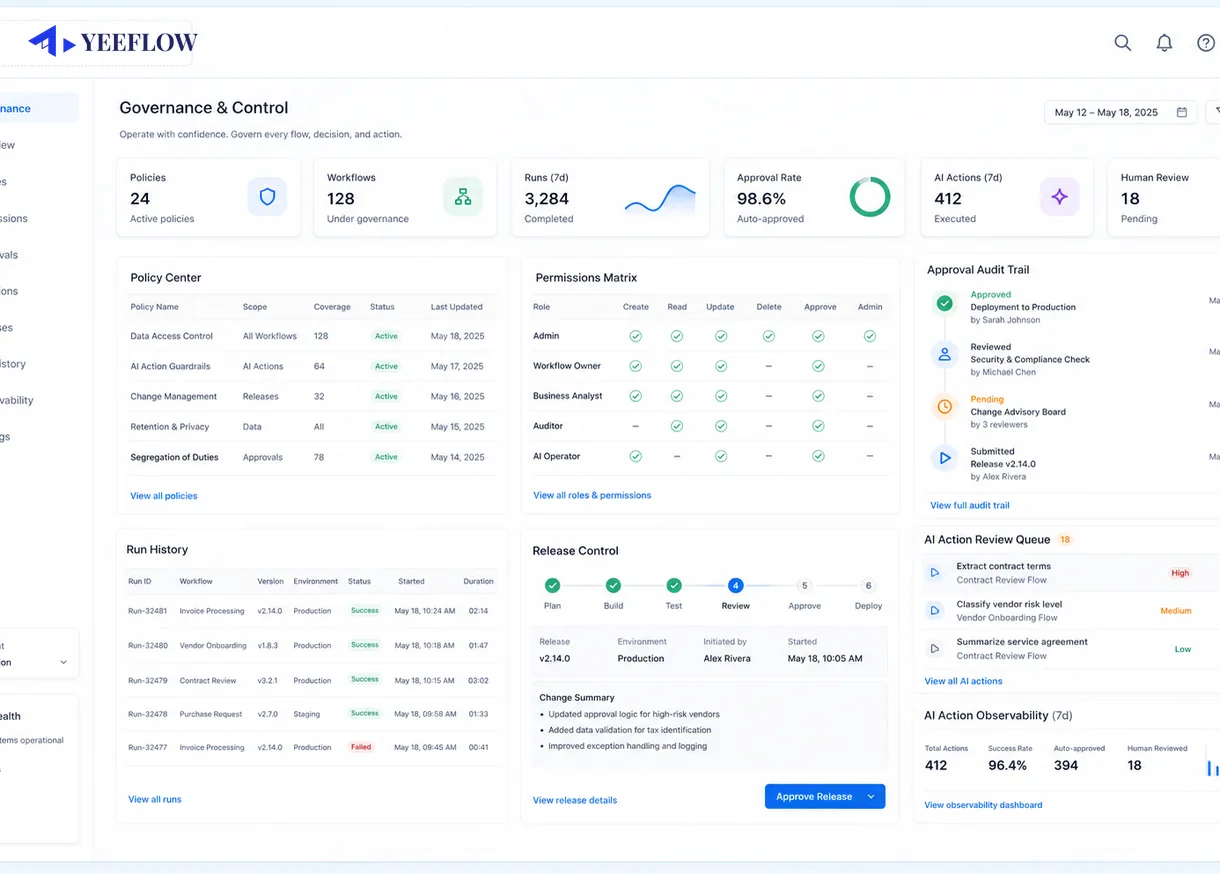Click the Medium priority badge

[x=1176, y=611]
